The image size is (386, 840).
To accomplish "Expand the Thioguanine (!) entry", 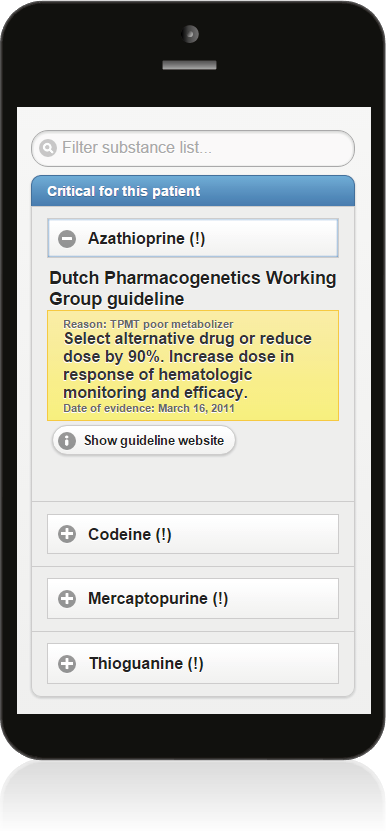I will pyautogui.click(x=193, y=664).
